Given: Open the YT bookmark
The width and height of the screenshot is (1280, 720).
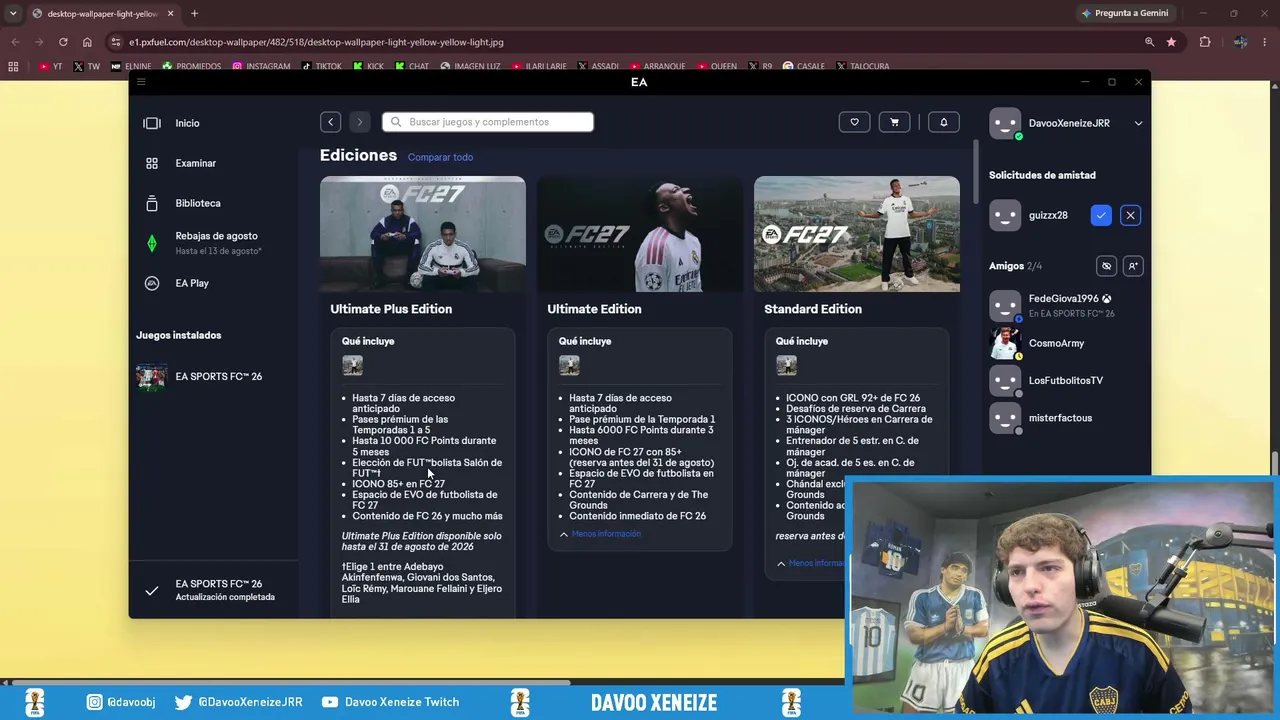Looking at the screenshot, I should click(x=50, y=67).
